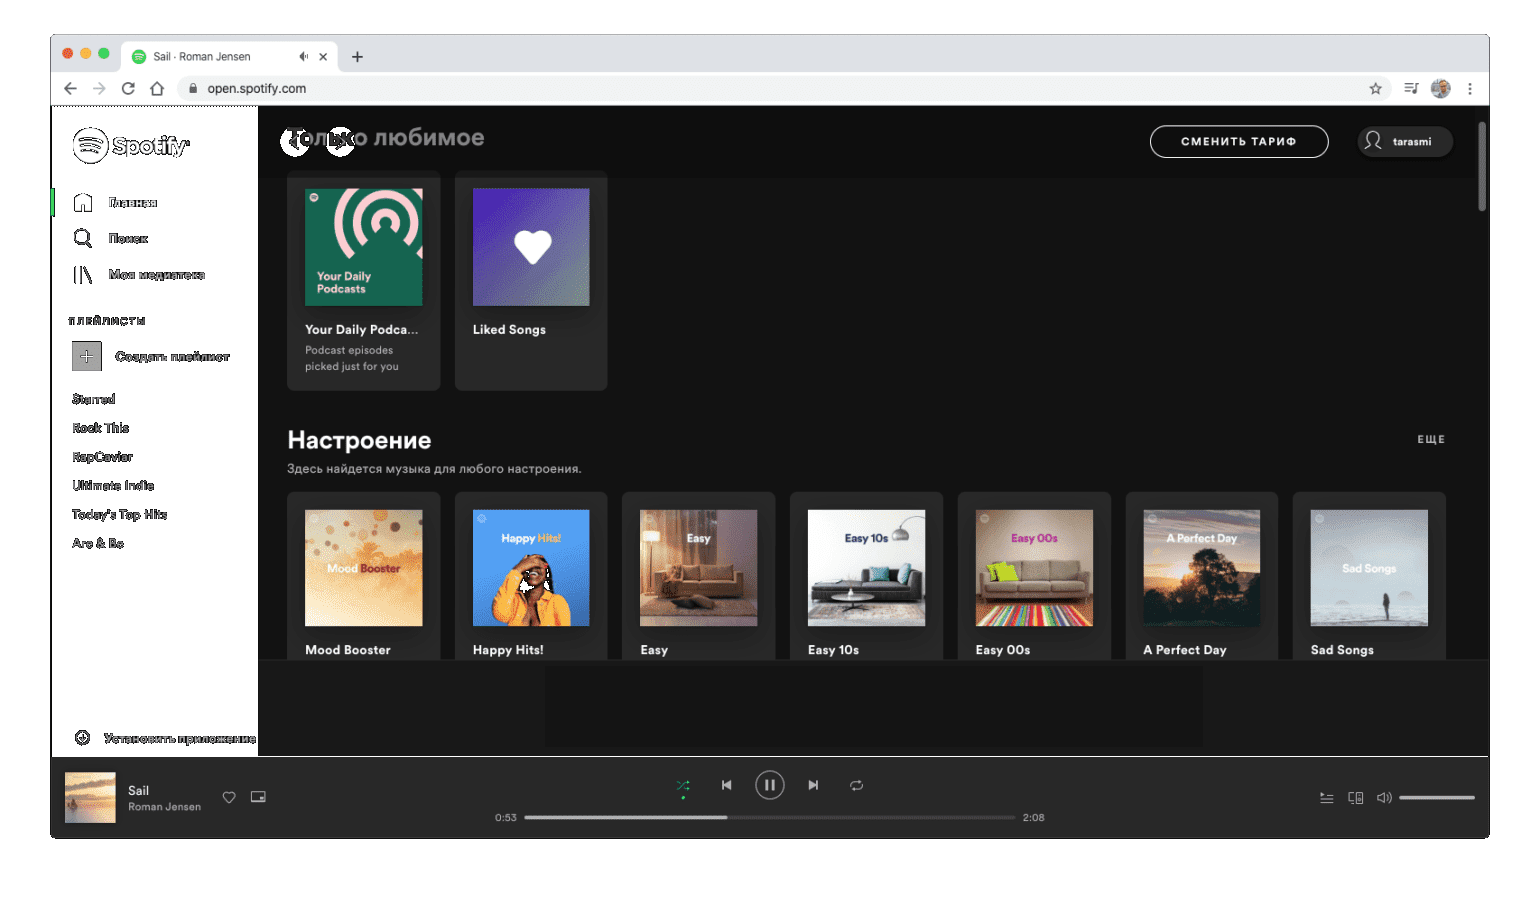Click the Chrome profile avatar

pos(1441,88)
